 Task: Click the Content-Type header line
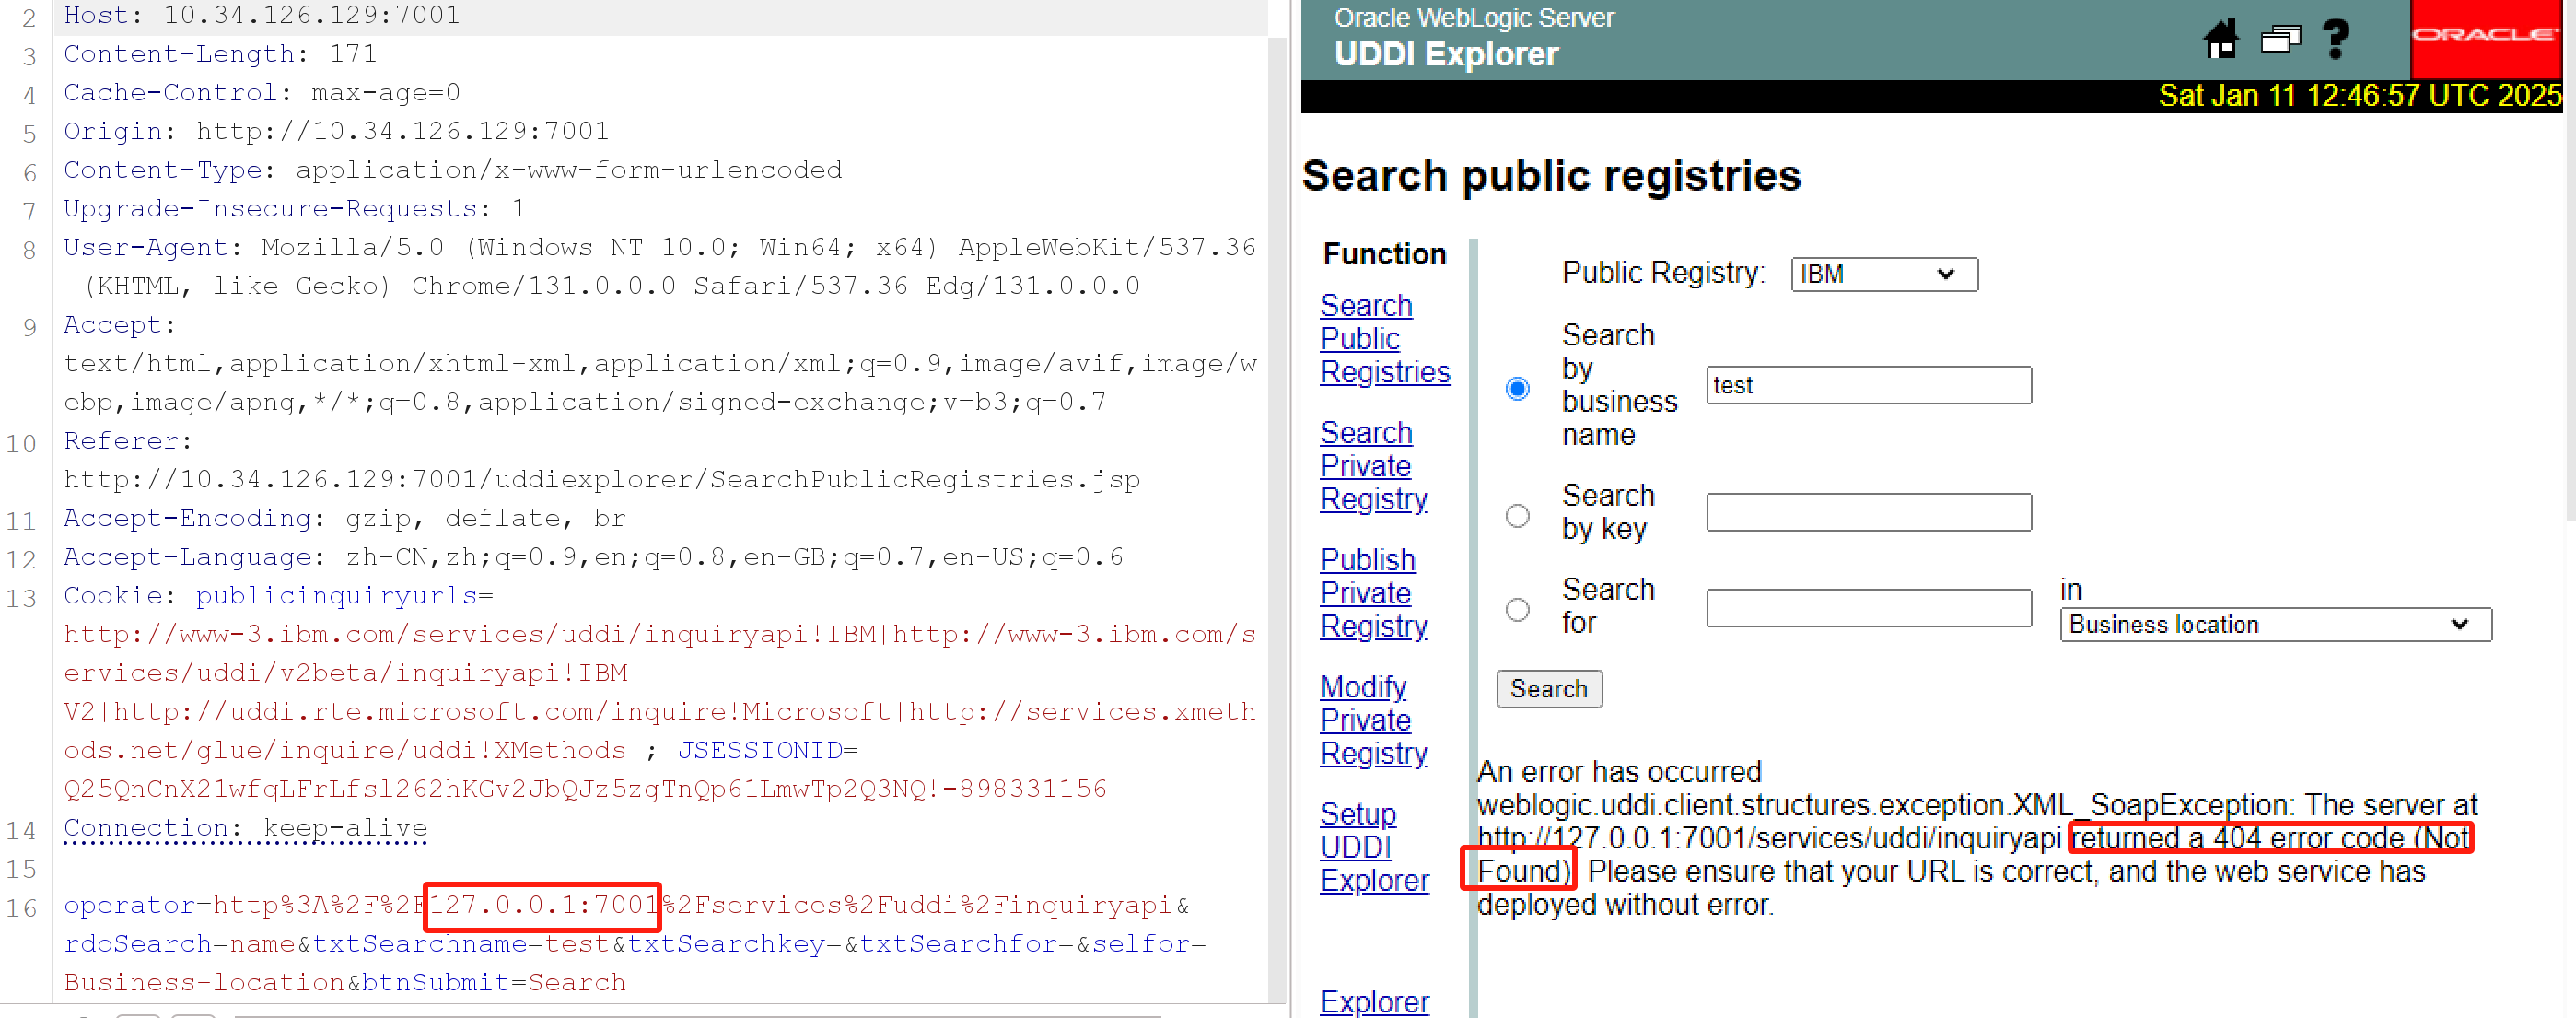coord(453,170)
